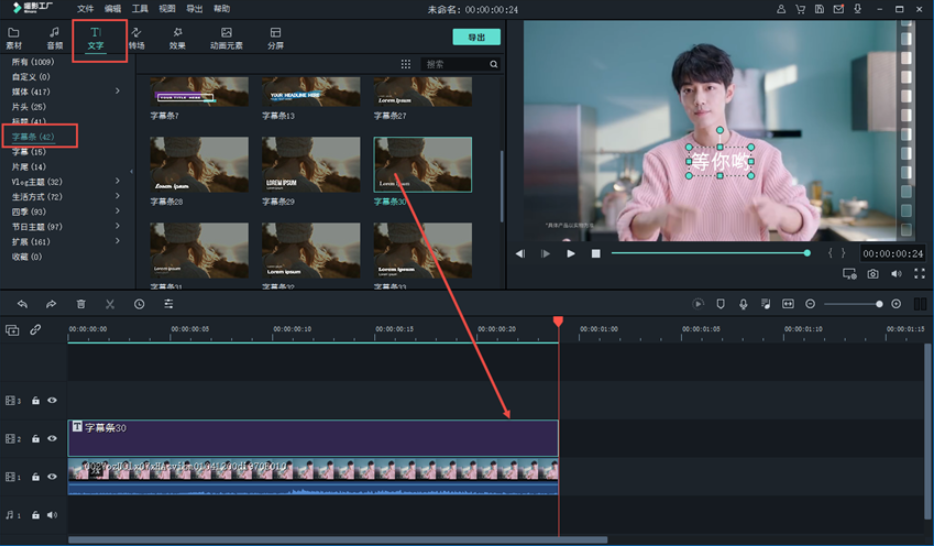This screenshot has height=552, width=934.
Task: Collapse the library panel side arrow
Action: click(x=132, y=171)
